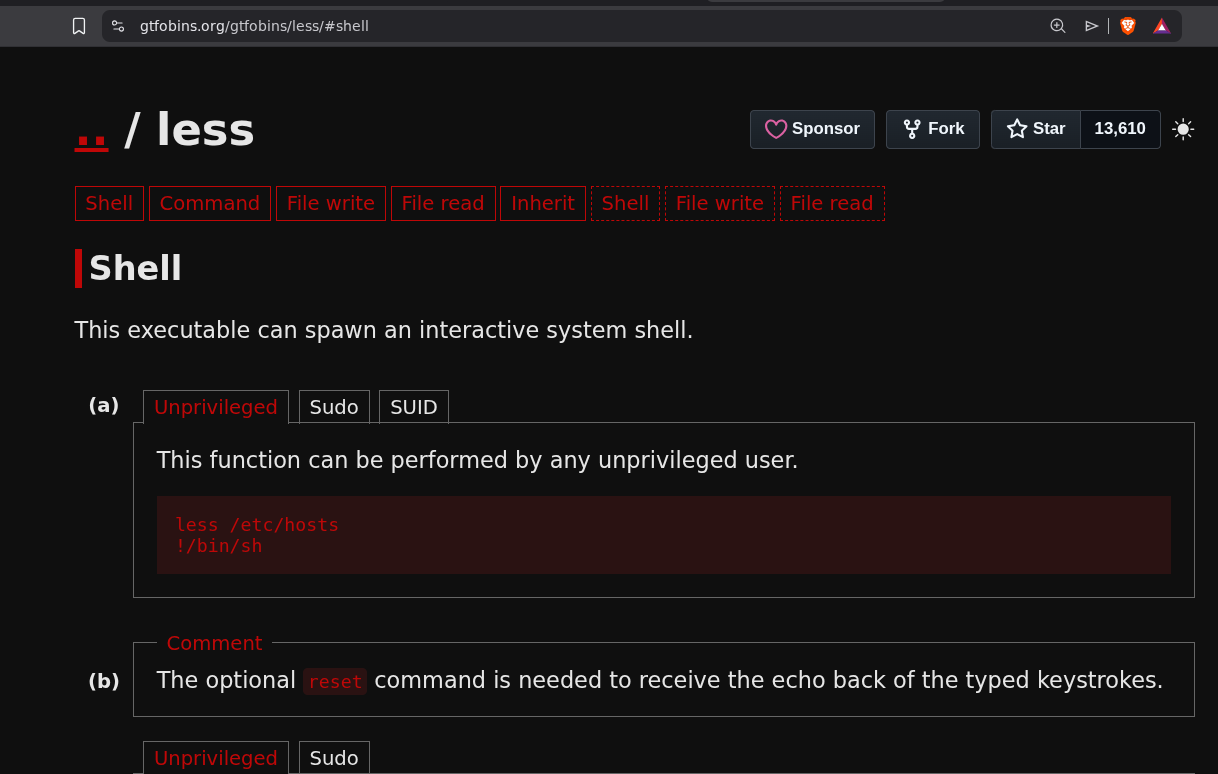This screenshot has width=1218, height=774.
Task: Open the zoom magnifier icon in address bar
Action: pyautogui.click(x=1057, y=26)
